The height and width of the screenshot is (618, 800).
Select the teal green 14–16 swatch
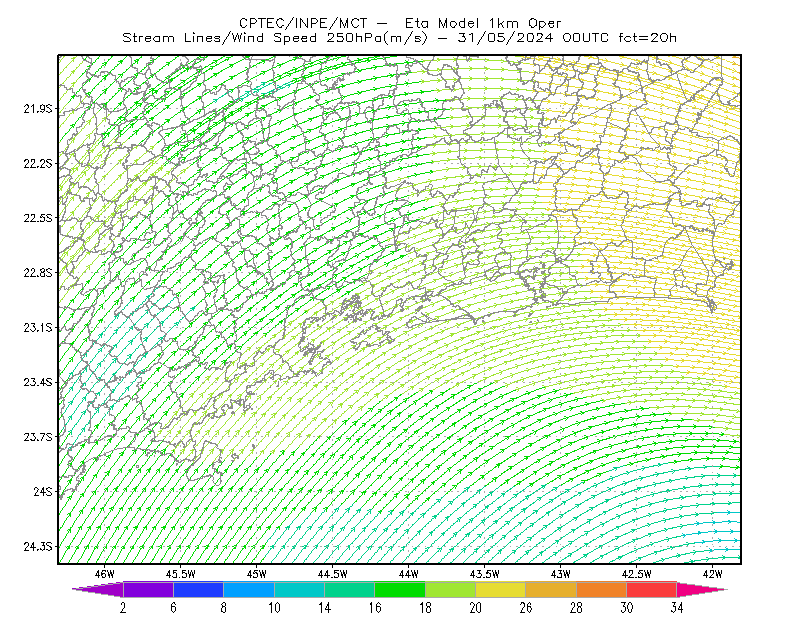pos(349,589)
